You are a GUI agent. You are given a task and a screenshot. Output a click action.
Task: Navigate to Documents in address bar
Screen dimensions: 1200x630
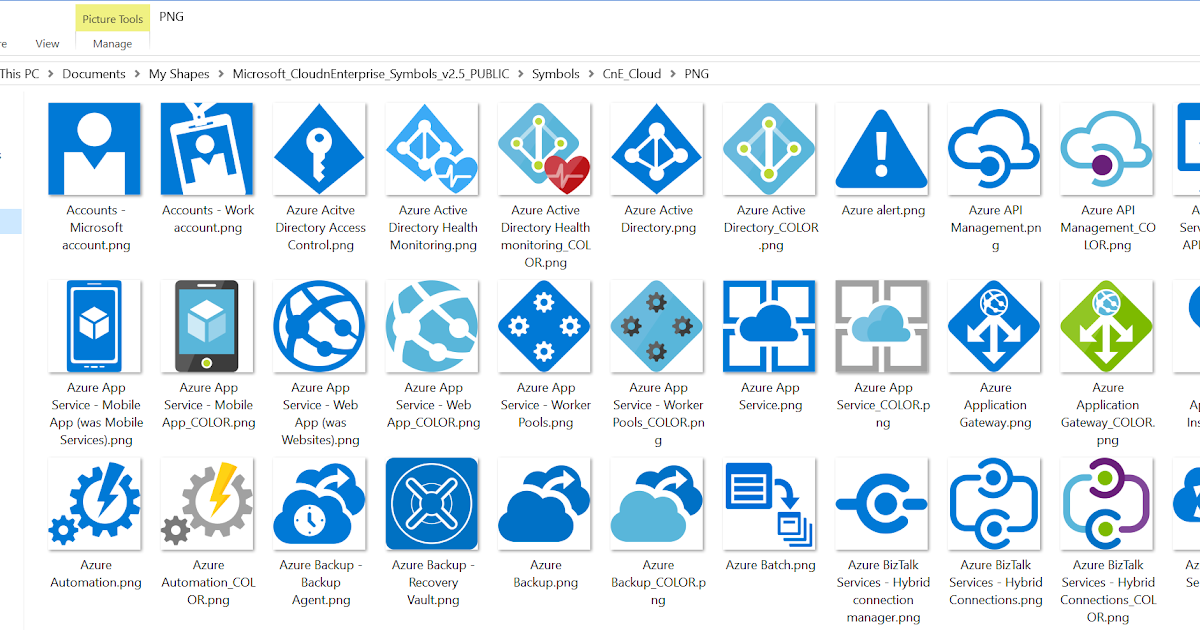[94, 74]
